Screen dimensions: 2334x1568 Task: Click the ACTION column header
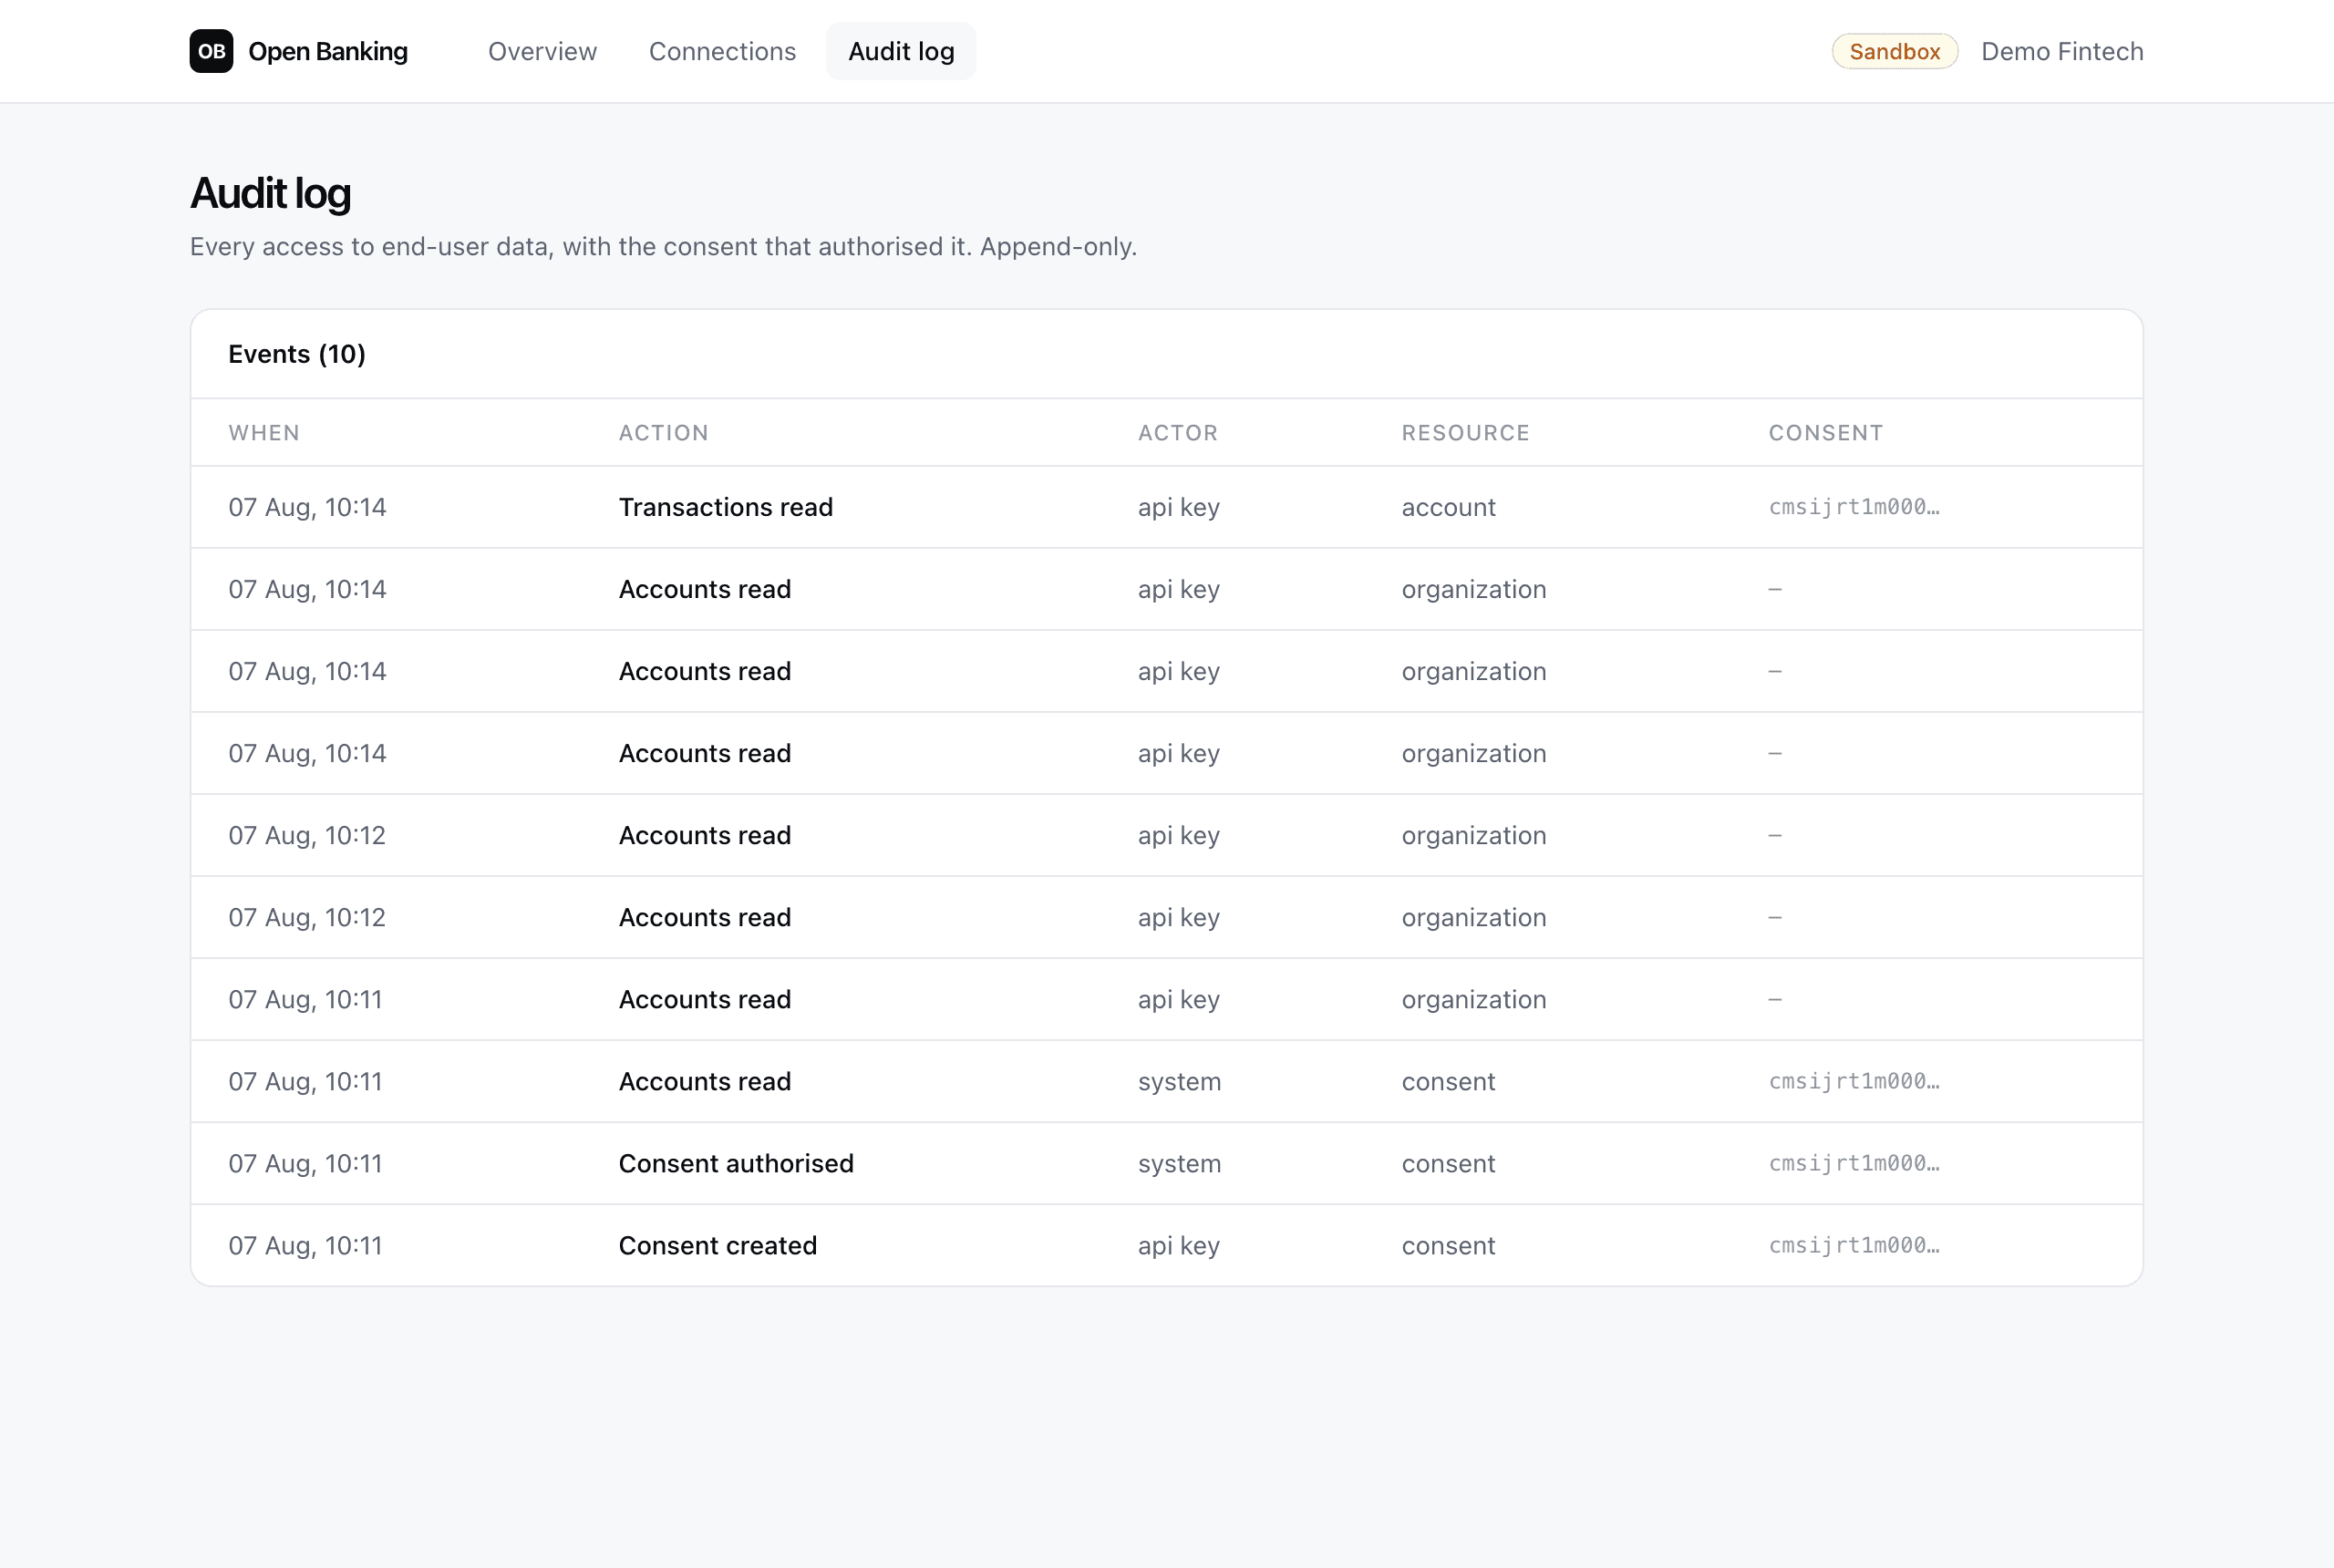click(x=664, y=433)
